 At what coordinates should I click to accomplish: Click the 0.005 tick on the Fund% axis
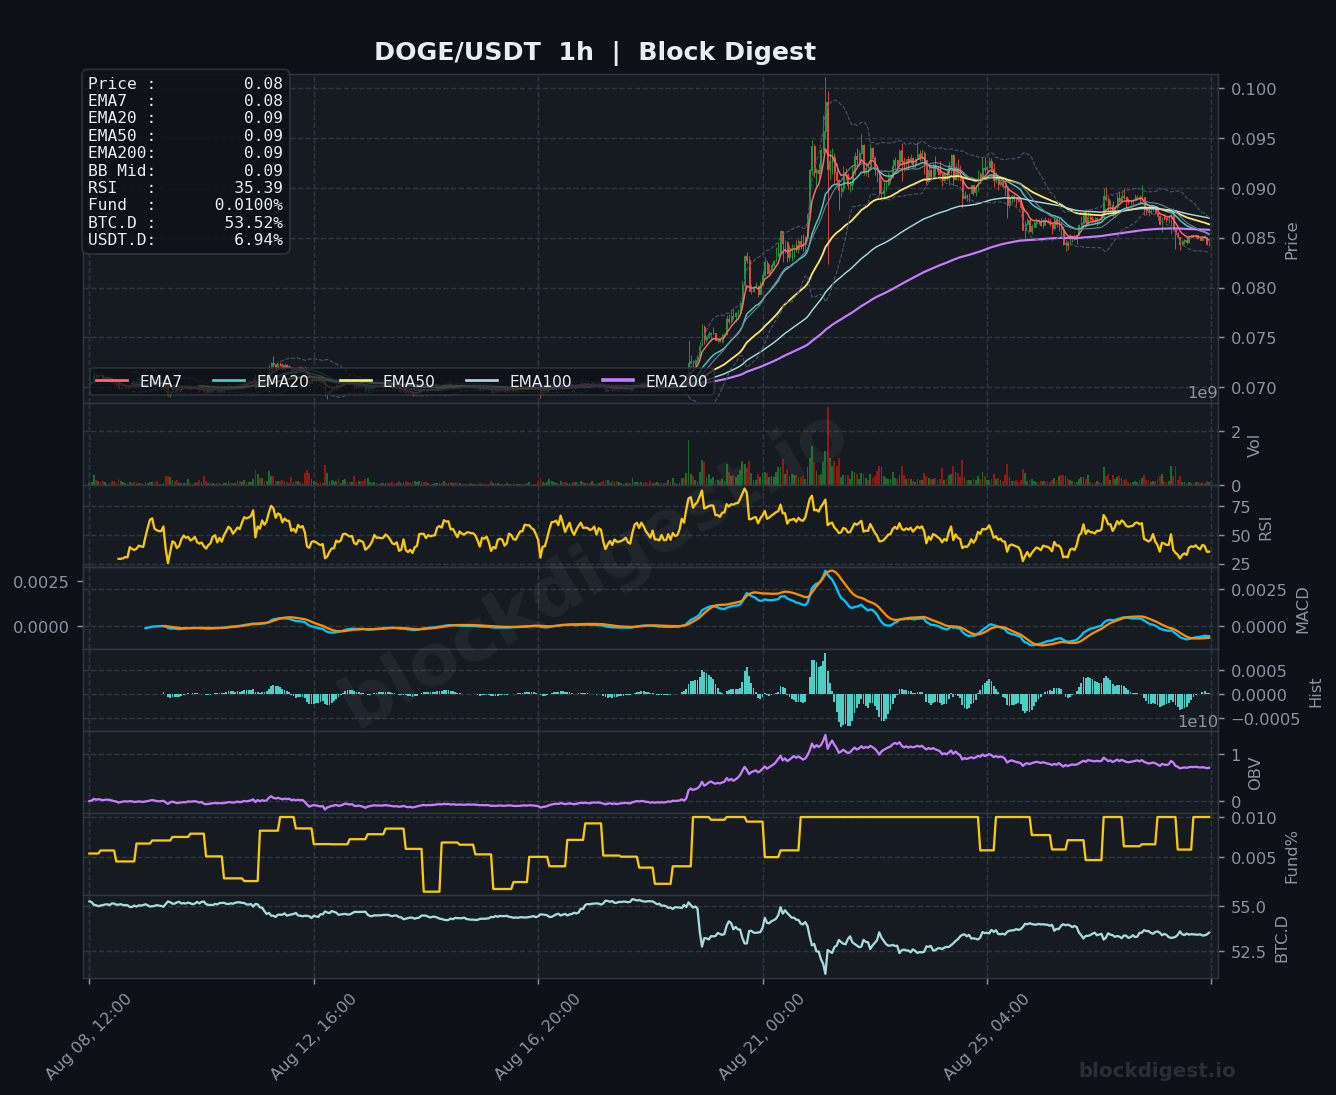tap(1254, 858)
